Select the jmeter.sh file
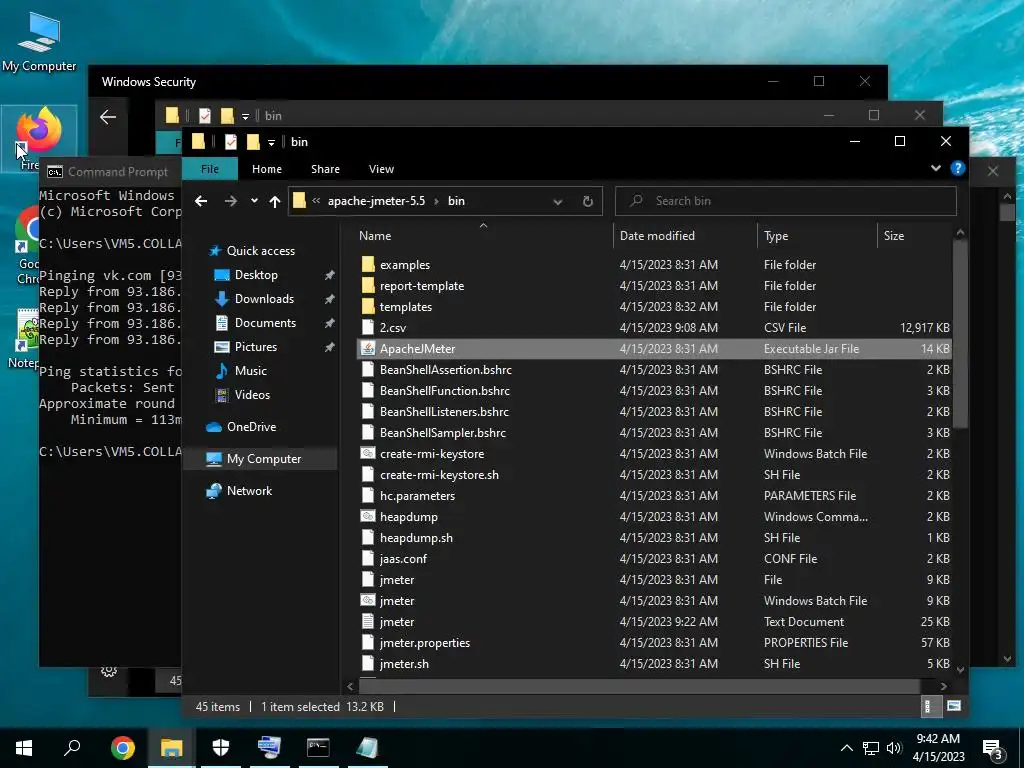1024x768 pixels. point(404,664)
